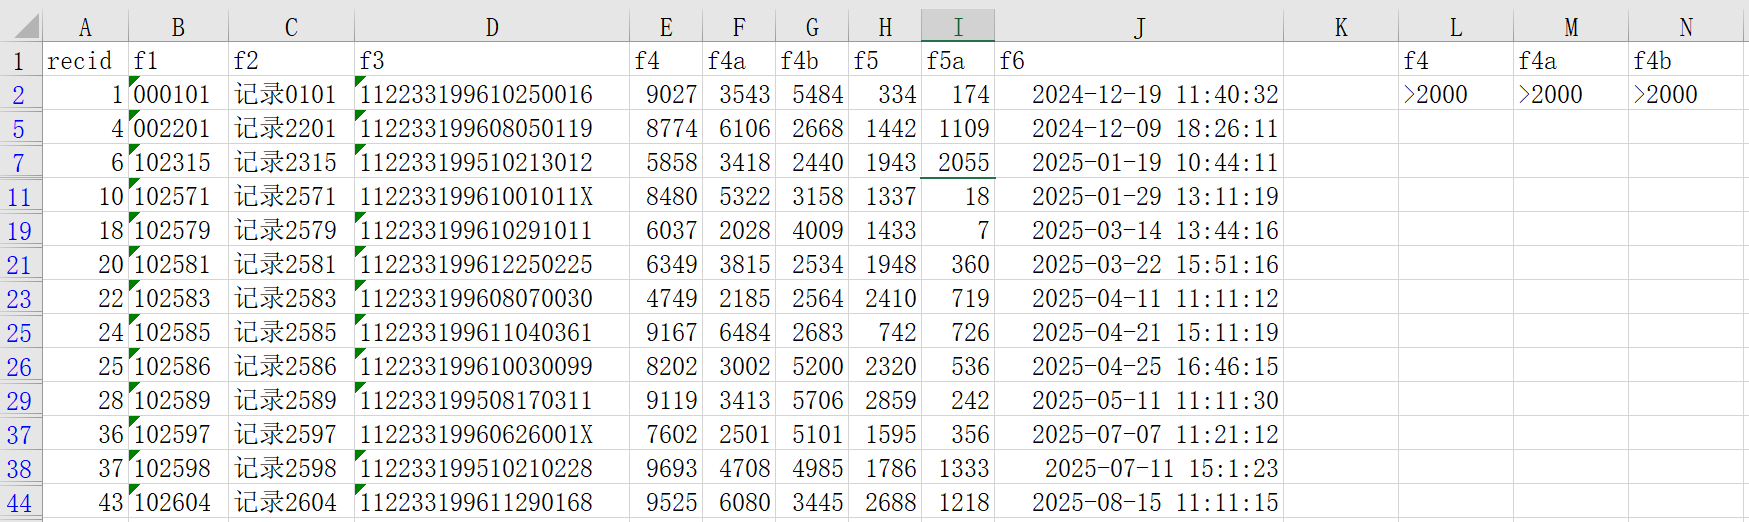Select column J header
Image resolution: width=1749 pixels, height=522 pixels.
pyautogui.click(x=1138, y=27)
